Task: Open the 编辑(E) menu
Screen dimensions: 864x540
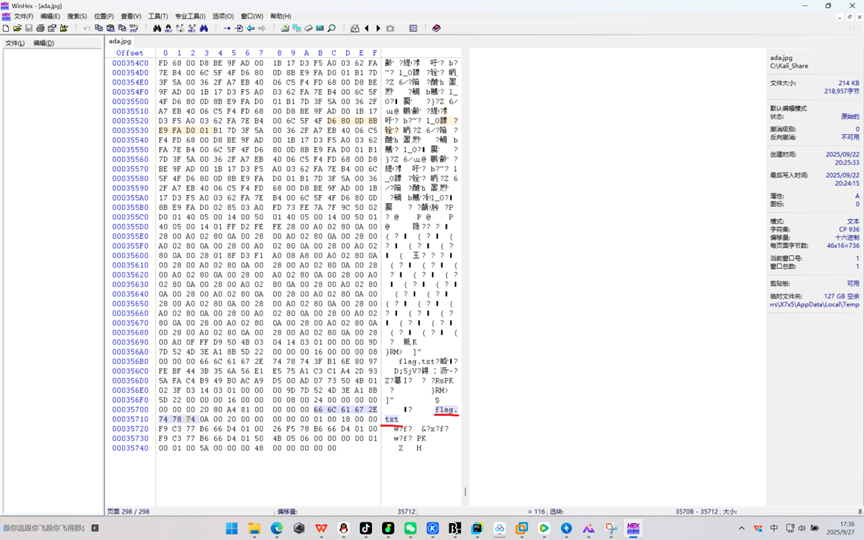Action: click(50, 16)
